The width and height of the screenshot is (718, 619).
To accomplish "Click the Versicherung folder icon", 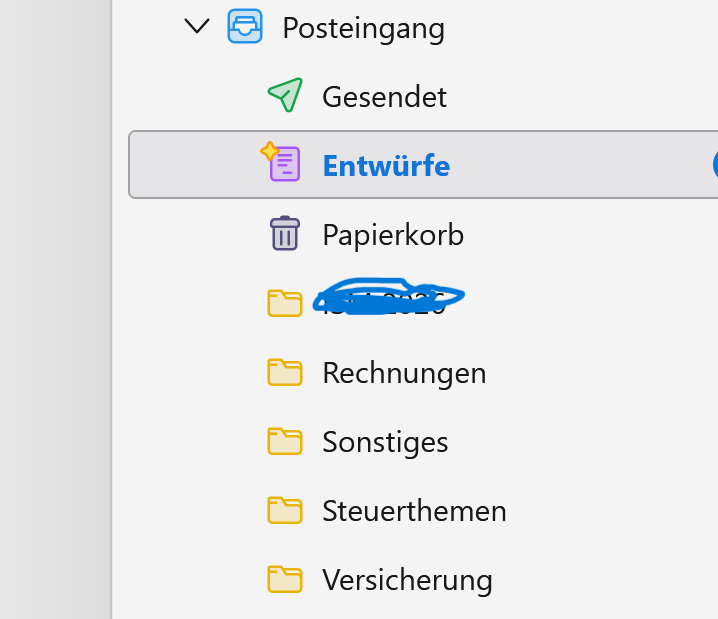I will 285,579.
